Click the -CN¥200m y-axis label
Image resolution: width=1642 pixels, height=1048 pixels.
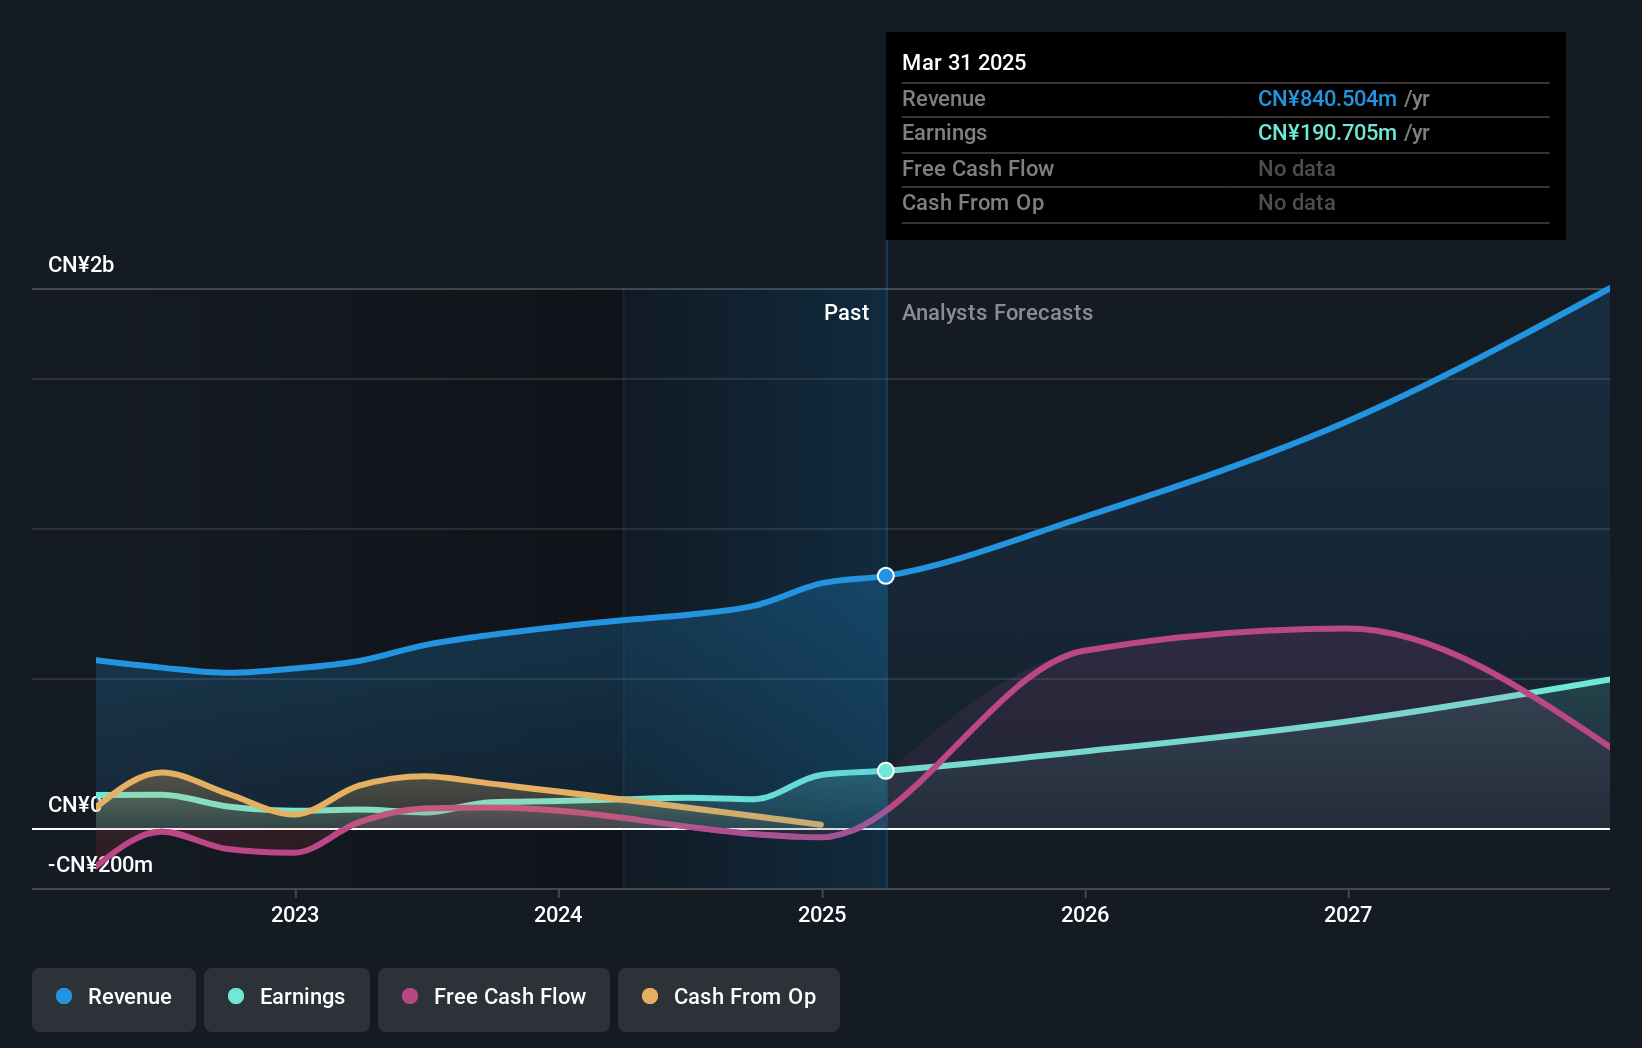tap(100, 865)
